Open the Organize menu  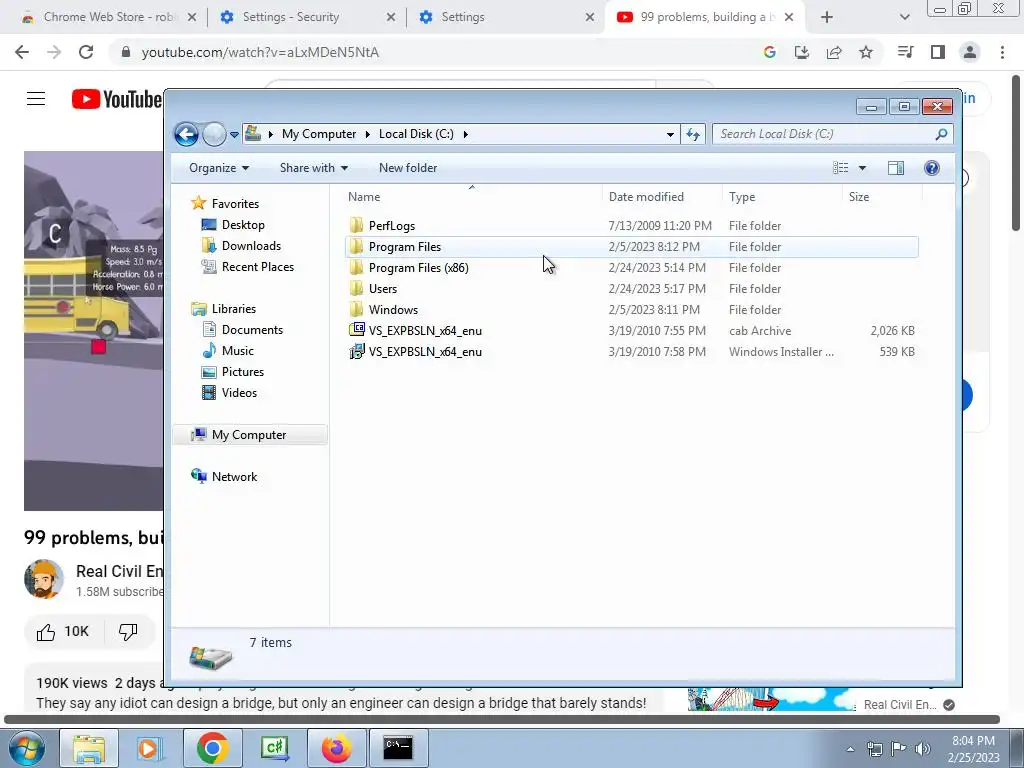pyautogui.click(x=219, y=168)
